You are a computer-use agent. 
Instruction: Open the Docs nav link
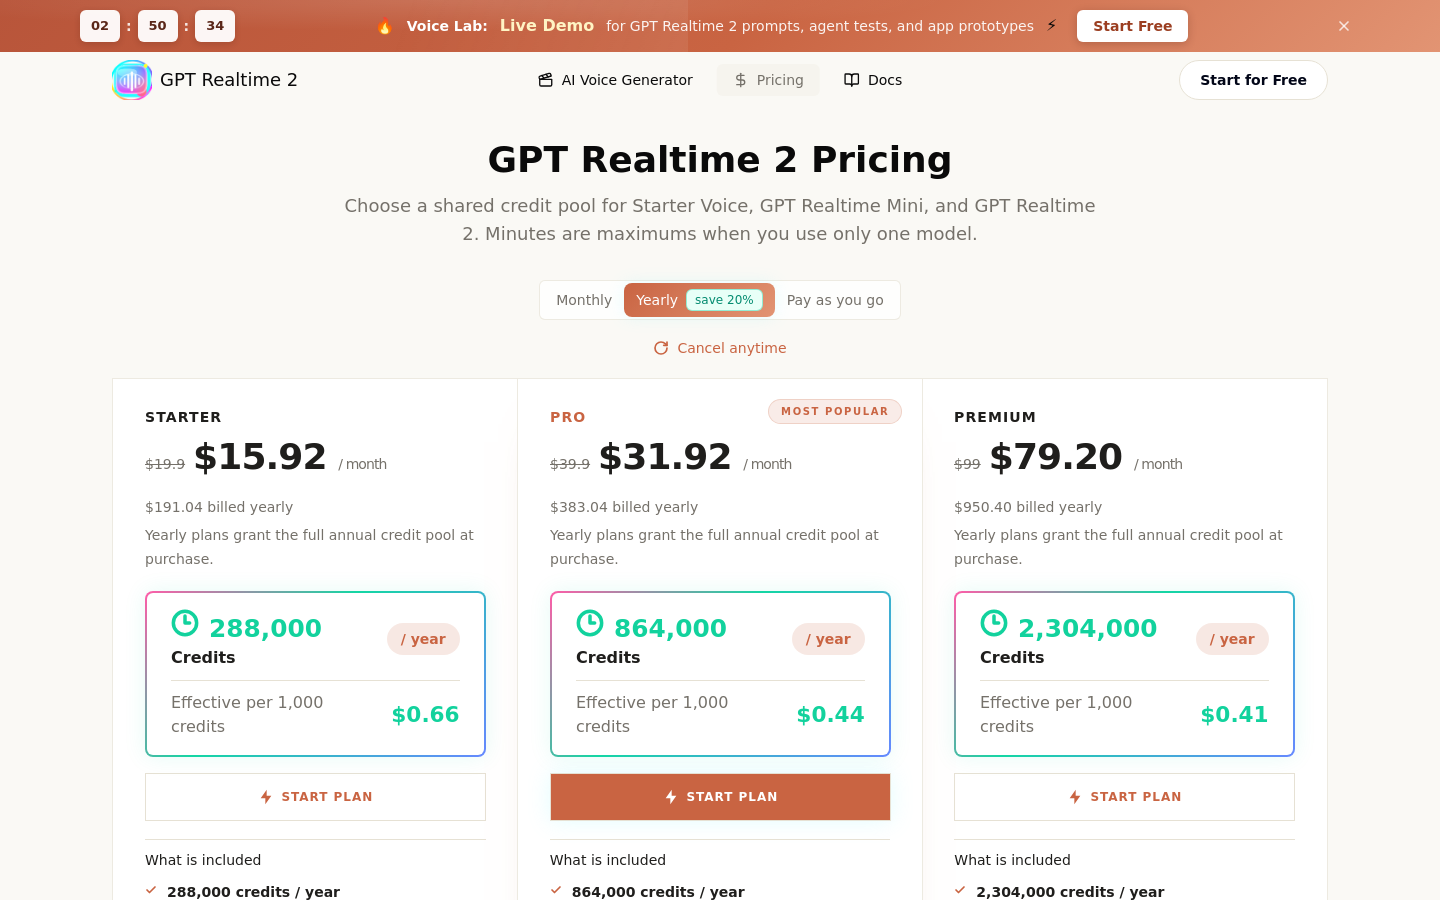[873, 80]
